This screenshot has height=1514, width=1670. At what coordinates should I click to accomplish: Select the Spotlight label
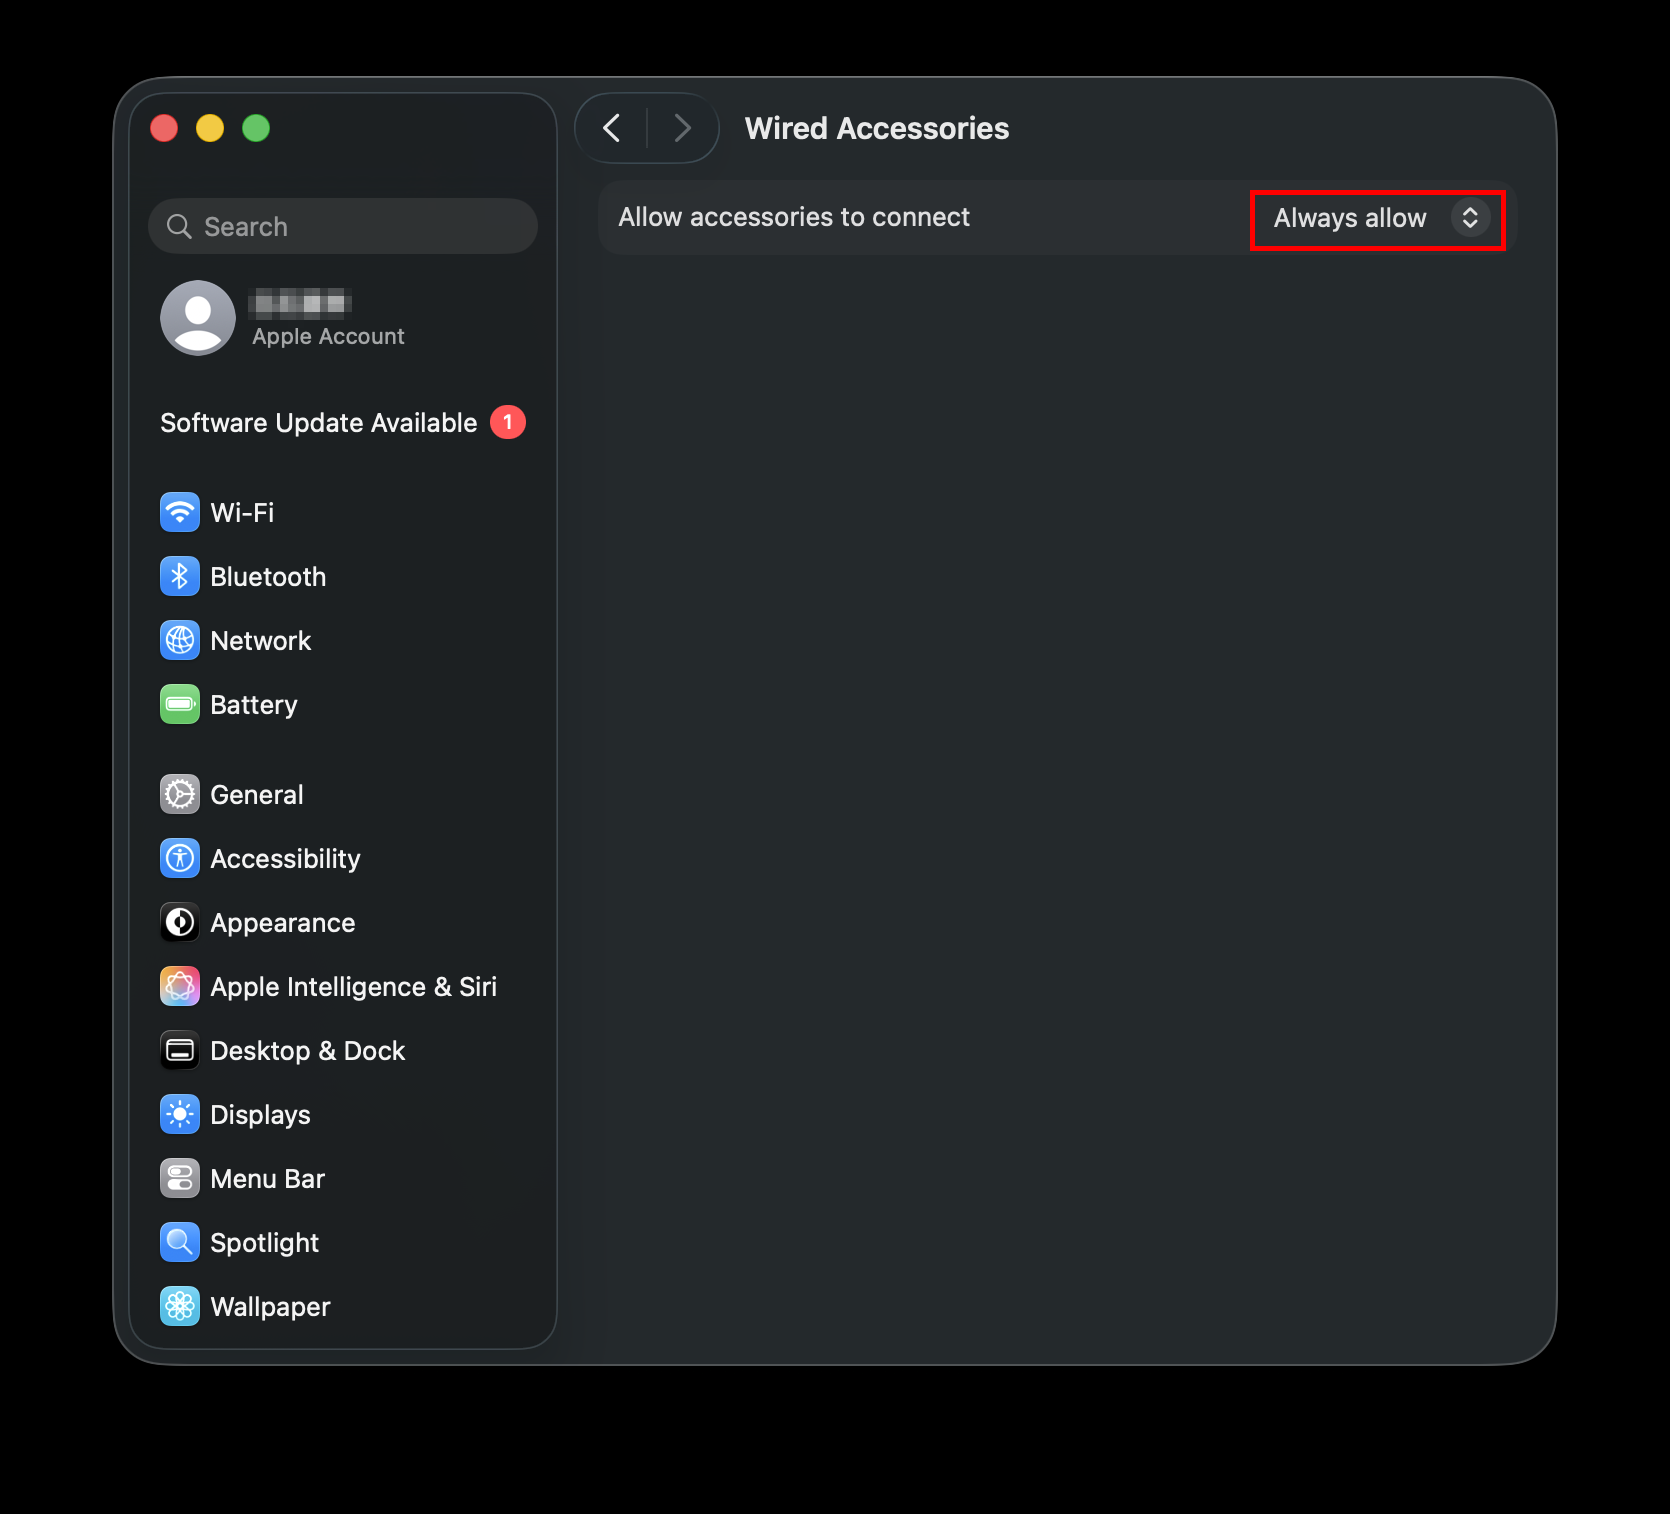265,1243
